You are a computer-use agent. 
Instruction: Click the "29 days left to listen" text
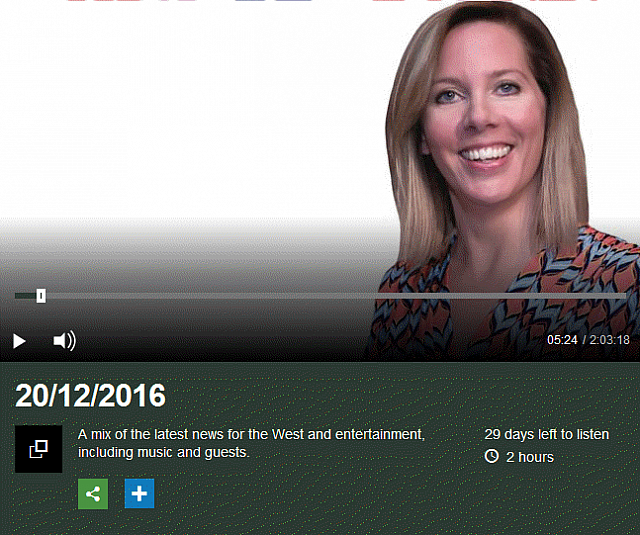click(x=560, y=435)
